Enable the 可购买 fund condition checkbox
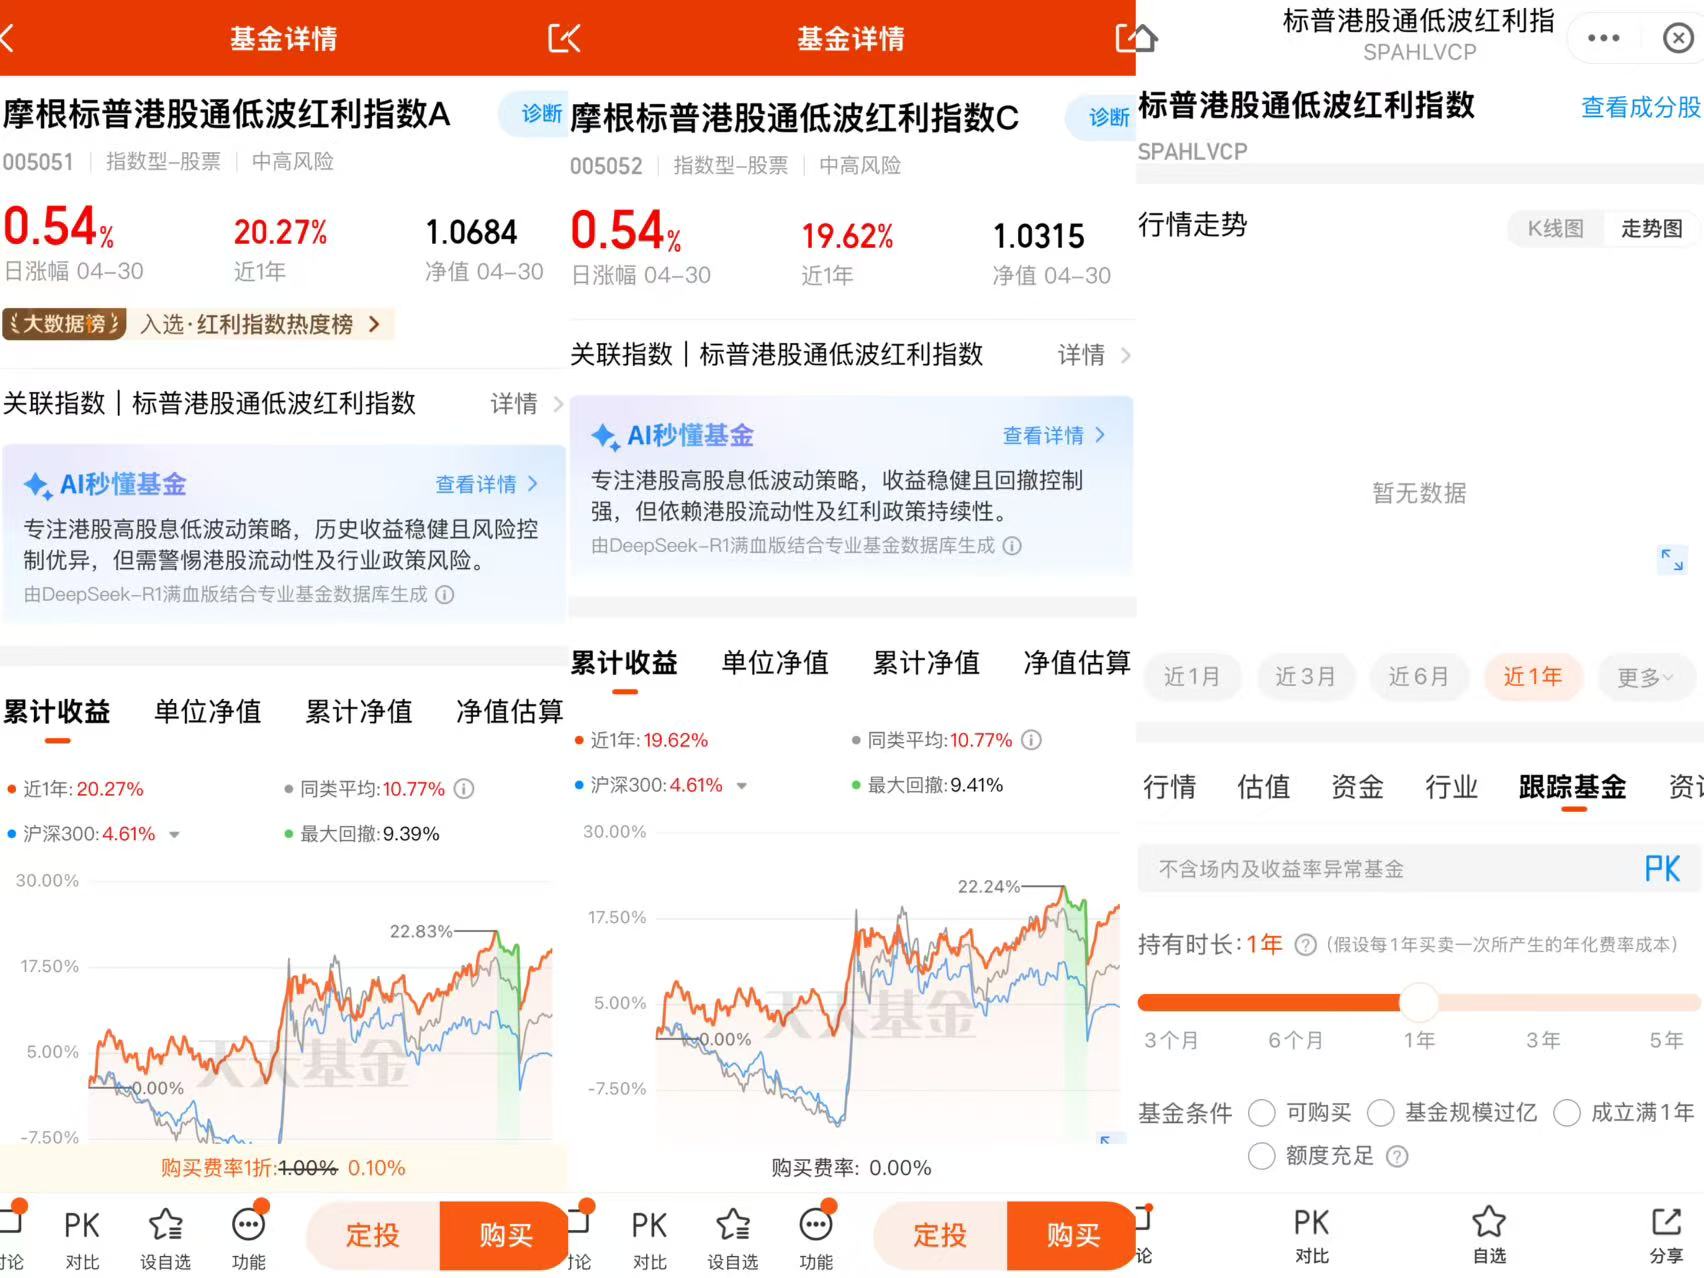The height and width of the screenshot is (1278, 1704). coord(1261,1112)
